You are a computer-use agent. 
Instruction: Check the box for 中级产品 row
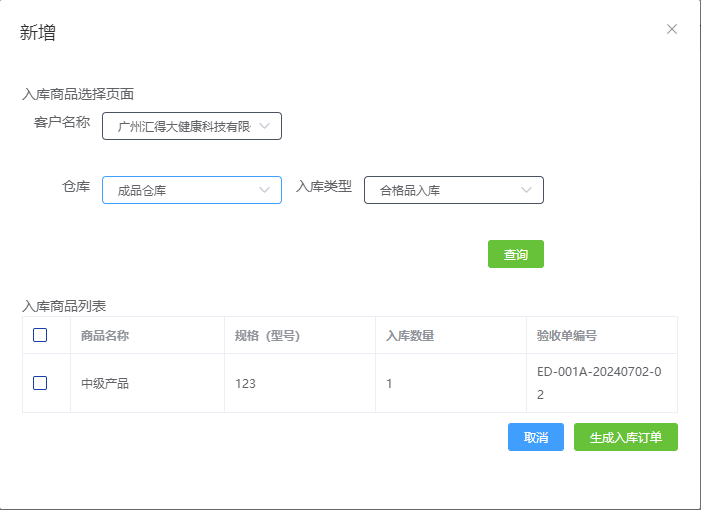tap(40, 382)
